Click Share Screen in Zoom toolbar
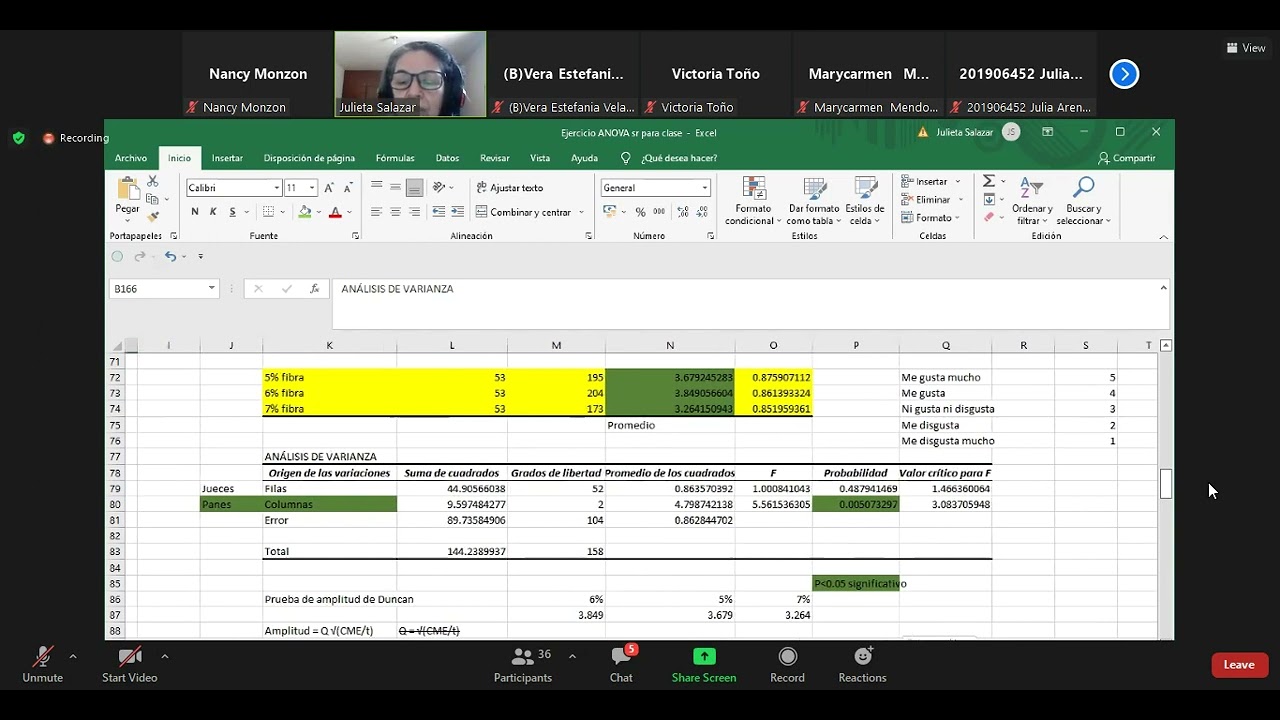Viewport: 1280px width, 720px height. [x=704, y=664]
